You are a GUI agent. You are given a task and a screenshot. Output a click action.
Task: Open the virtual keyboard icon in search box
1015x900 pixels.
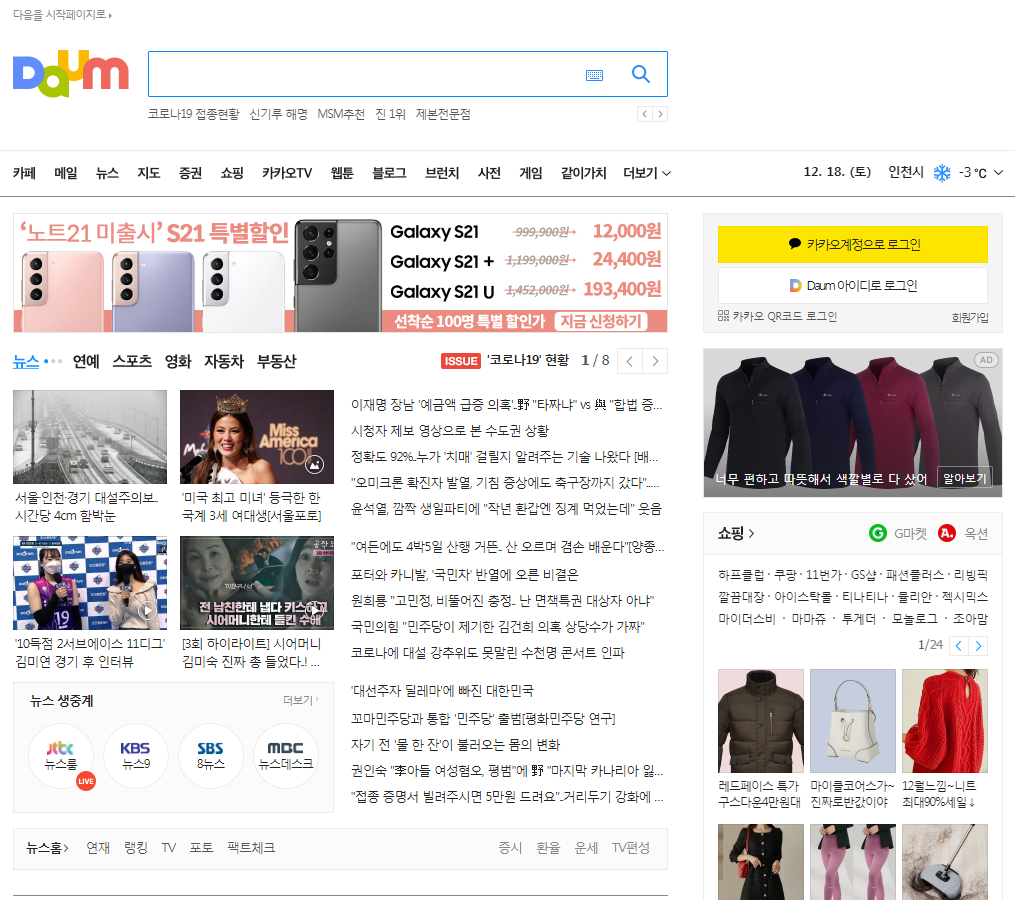(594, 75)
